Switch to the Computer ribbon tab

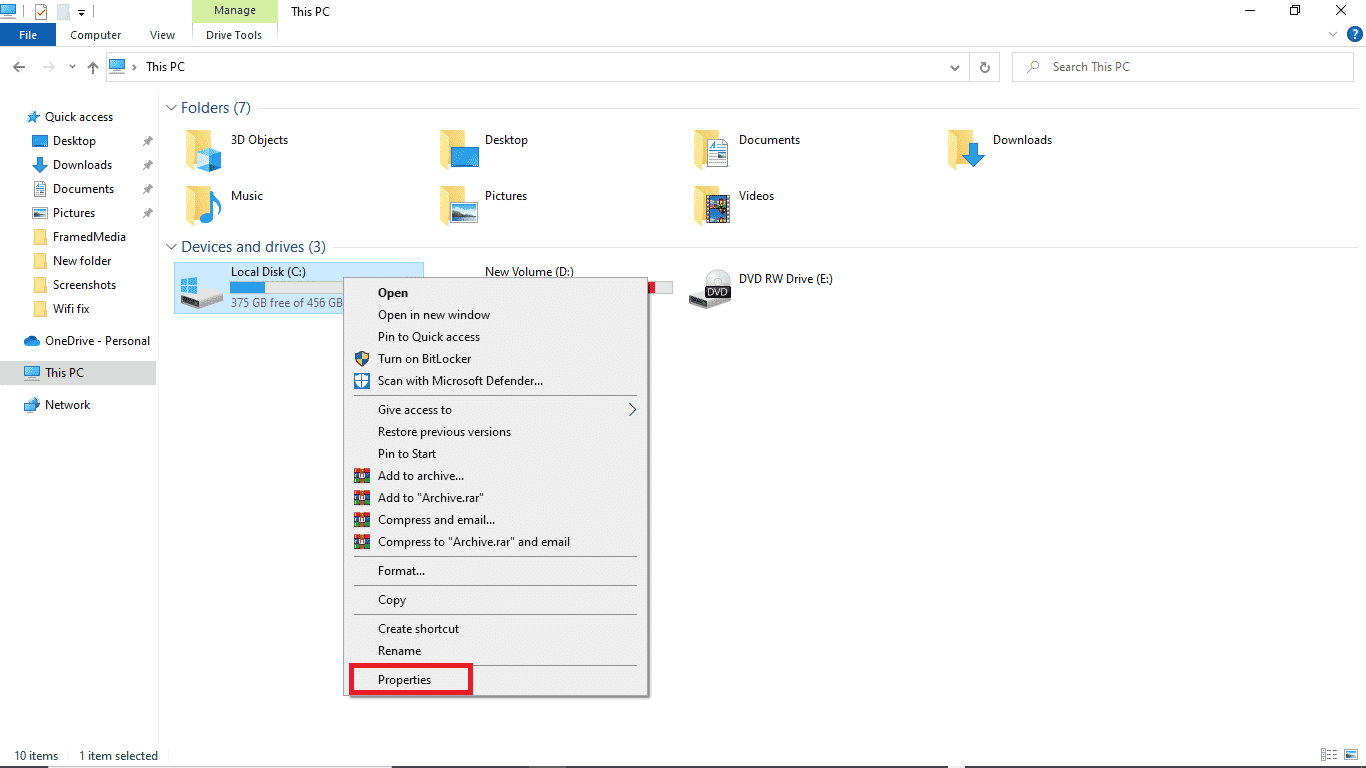coord(96,35)
